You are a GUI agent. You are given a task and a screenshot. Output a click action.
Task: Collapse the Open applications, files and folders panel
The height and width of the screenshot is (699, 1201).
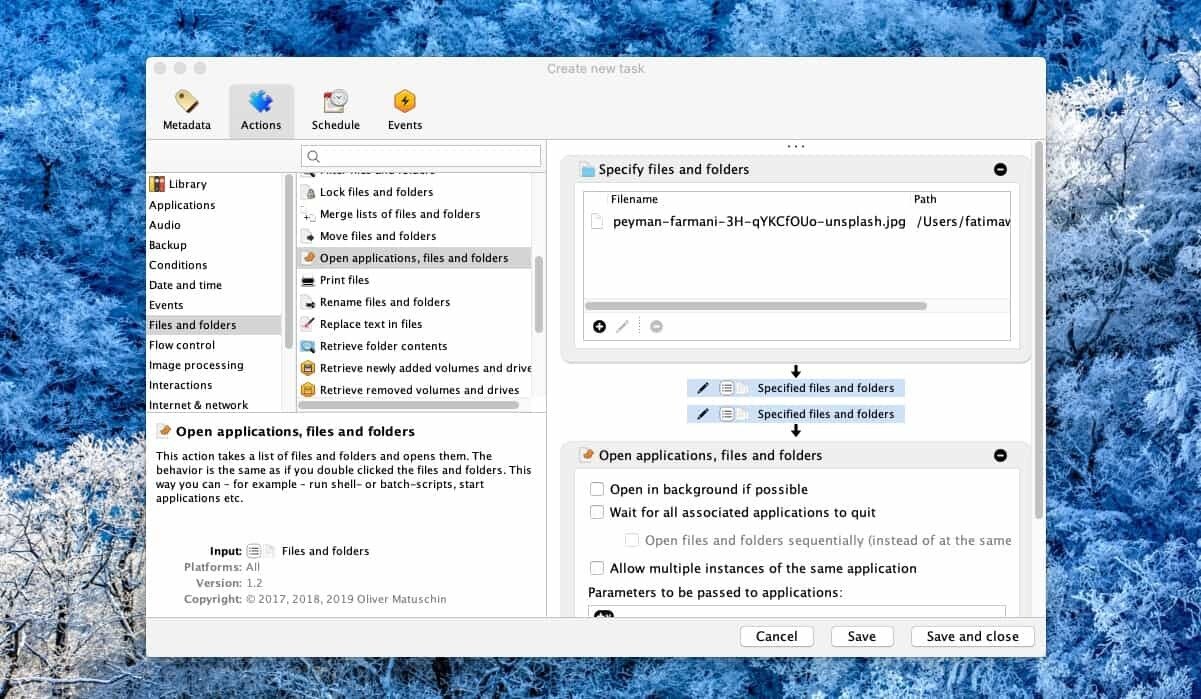(1000, 456)
